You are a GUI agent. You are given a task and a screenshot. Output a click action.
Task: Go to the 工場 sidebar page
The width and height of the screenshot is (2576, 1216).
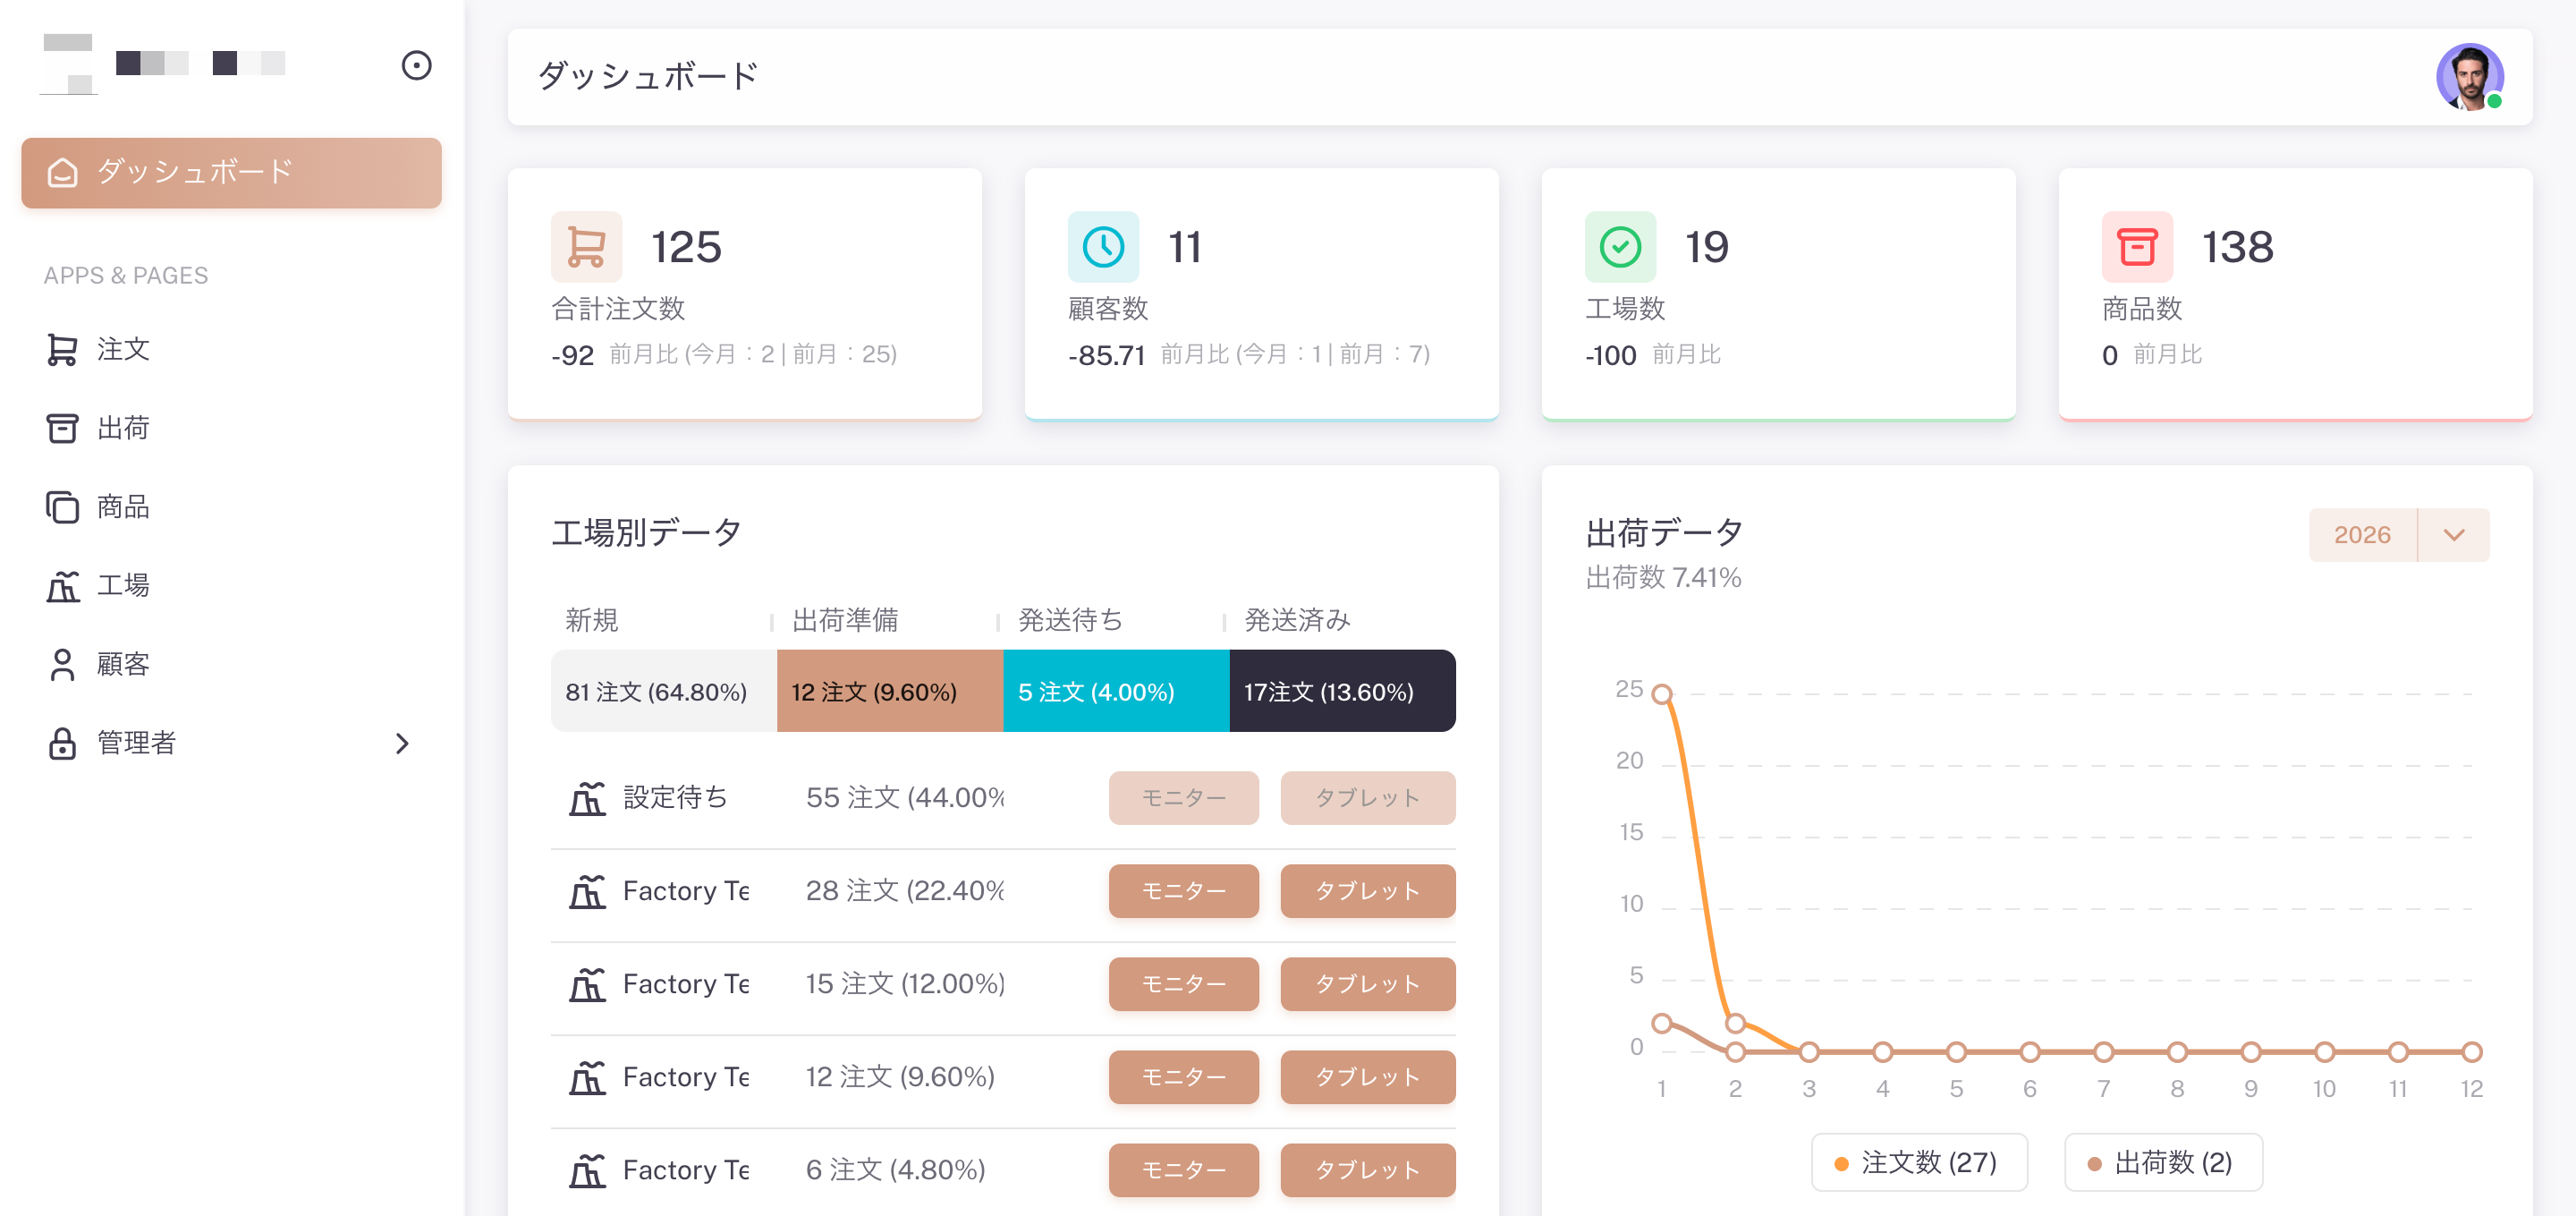(122, 585)
